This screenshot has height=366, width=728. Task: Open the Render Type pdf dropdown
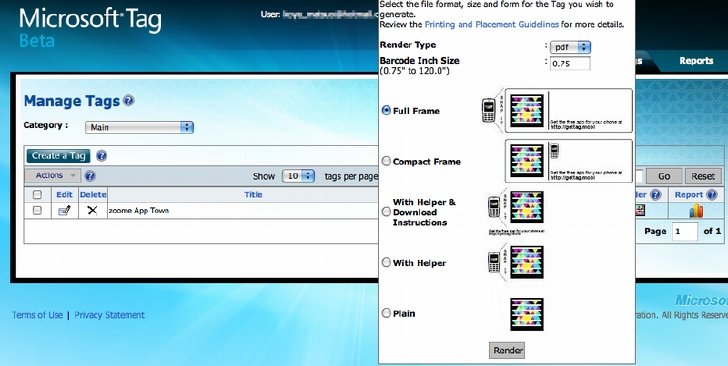pyautogui.click(x=570, y=47)
